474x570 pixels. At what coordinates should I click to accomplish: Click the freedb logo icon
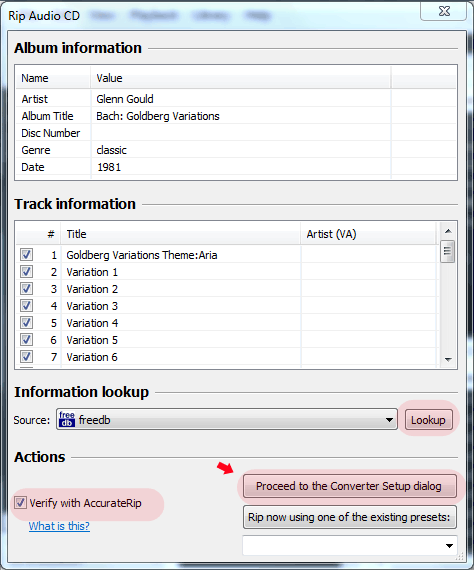coord(67,419)
